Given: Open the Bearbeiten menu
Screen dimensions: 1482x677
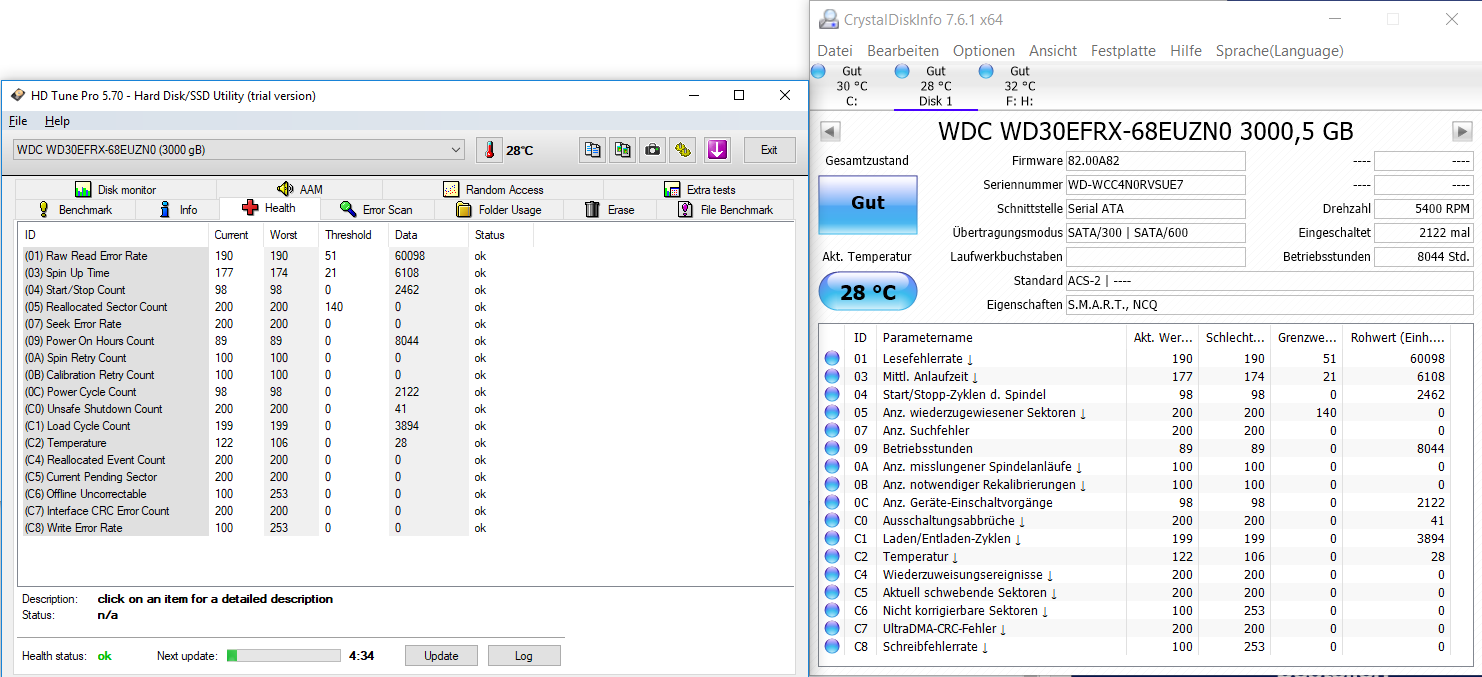Looking at the screenshot, I should 903,51.
